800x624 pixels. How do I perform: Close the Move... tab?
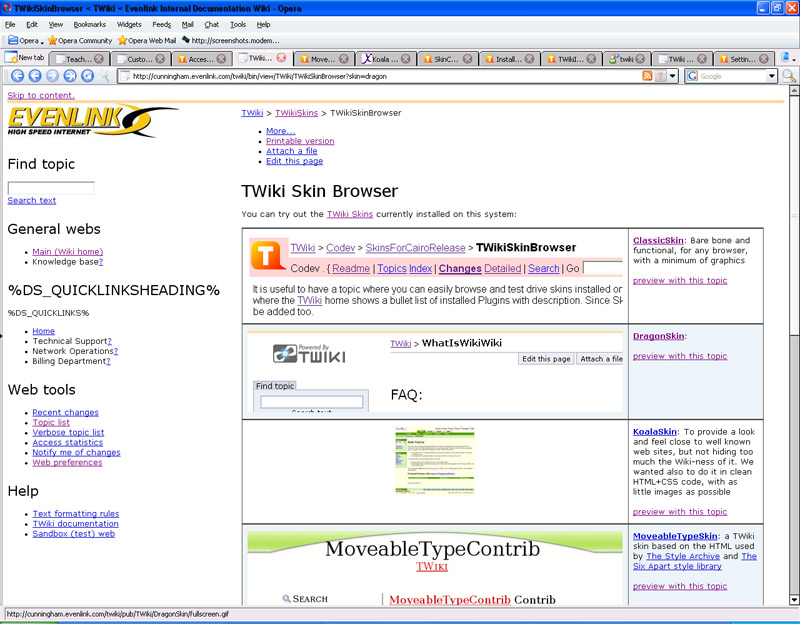pos(343,59)
